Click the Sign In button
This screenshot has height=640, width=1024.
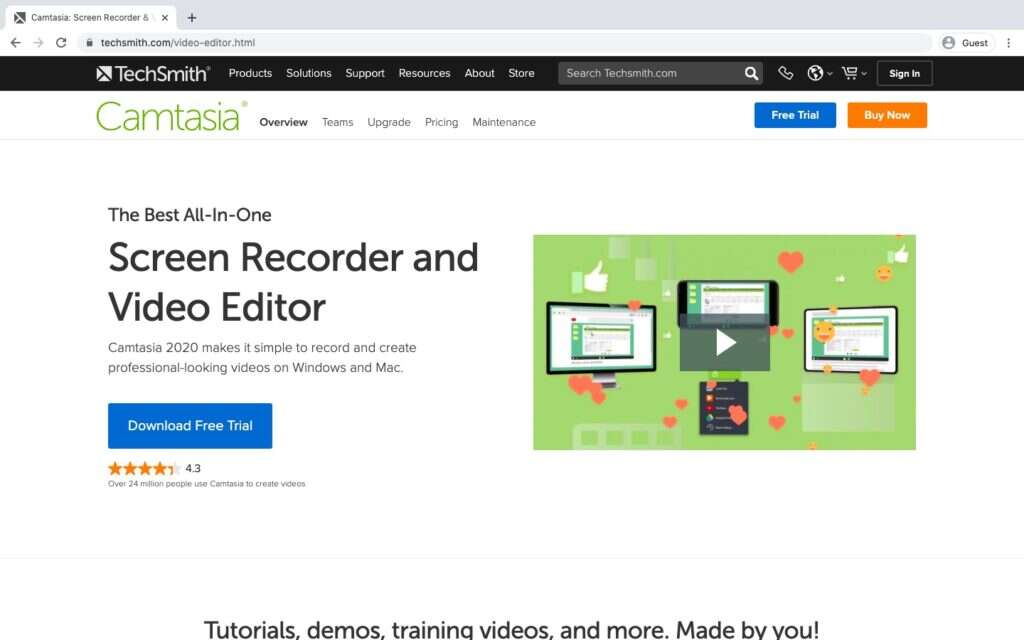coord(904,72)
